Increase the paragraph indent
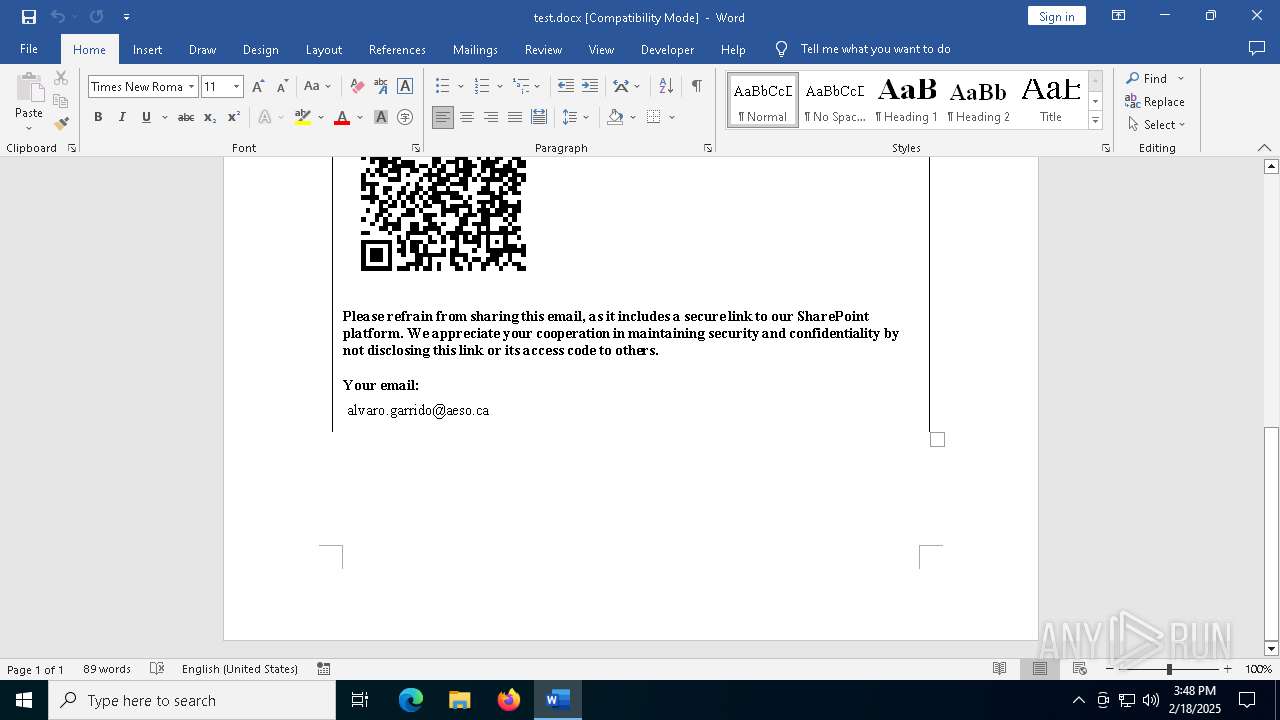 coord(590,86)
